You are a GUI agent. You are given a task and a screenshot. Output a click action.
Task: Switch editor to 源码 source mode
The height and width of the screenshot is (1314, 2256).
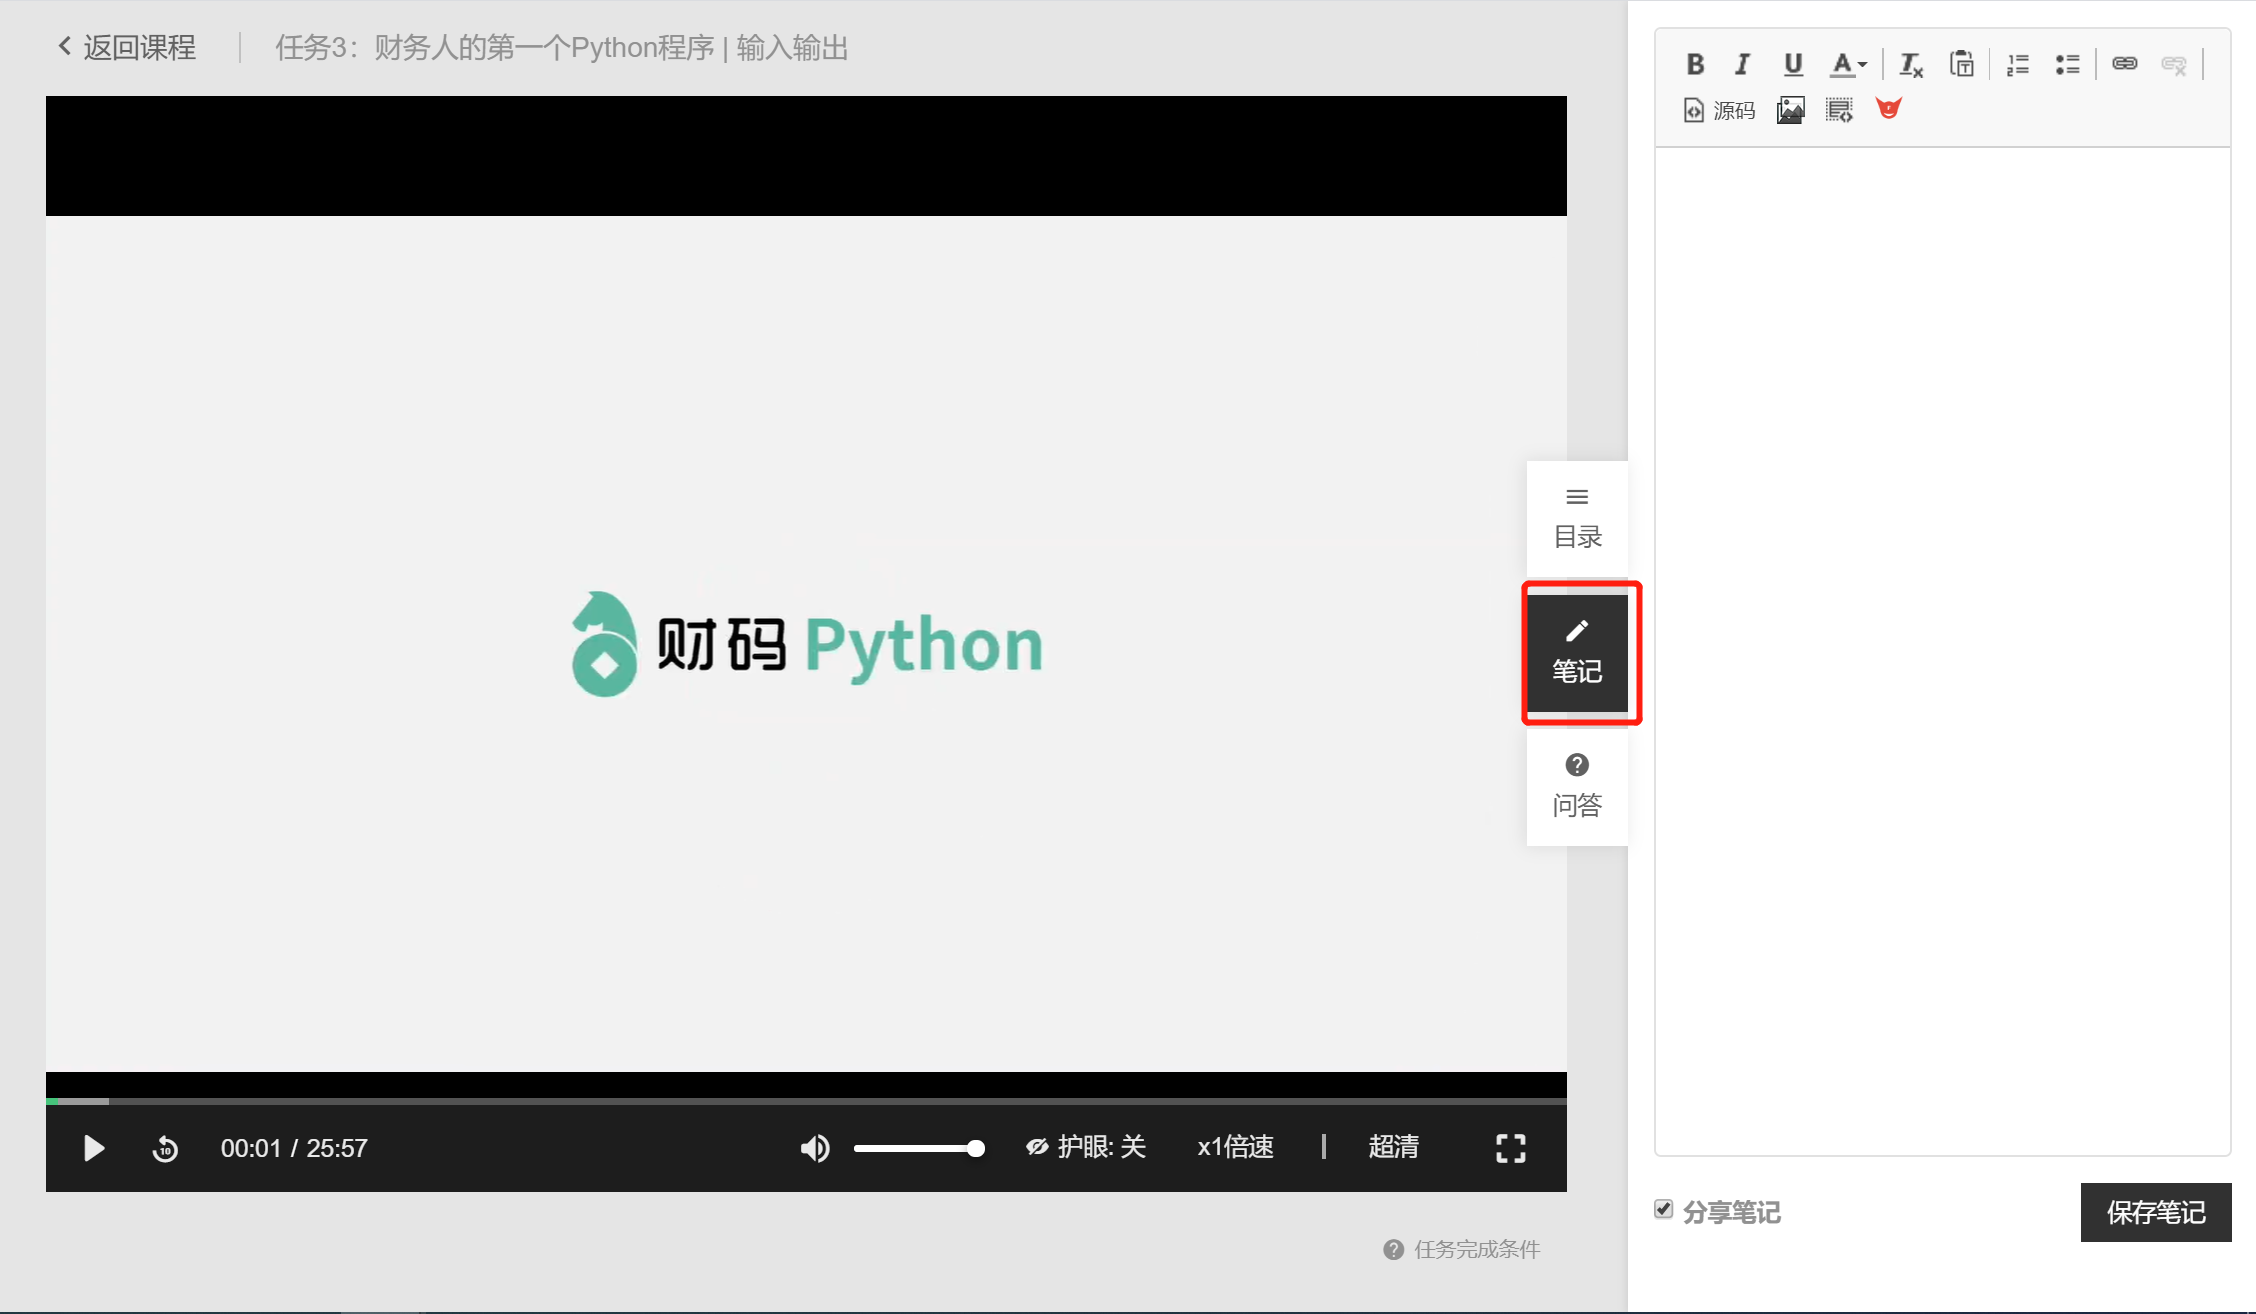[x=1720, y=110]
